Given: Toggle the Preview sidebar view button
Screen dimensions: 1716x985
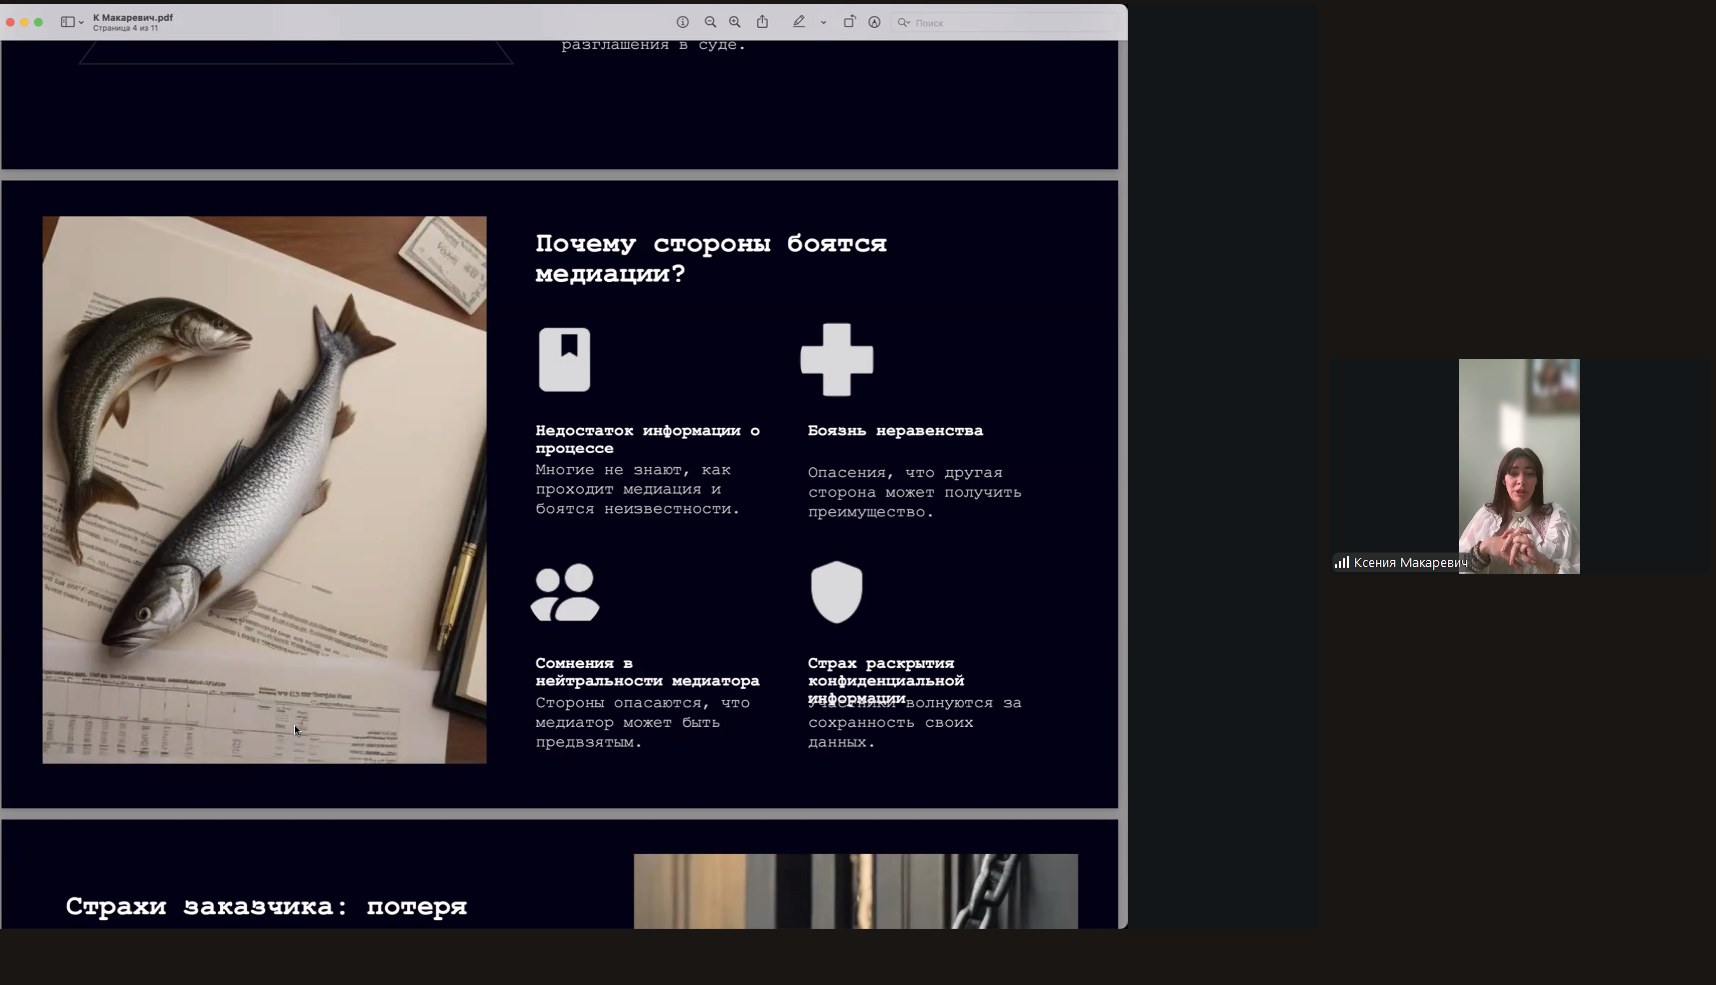Looking at the screenshot, I should pos(67,22).
